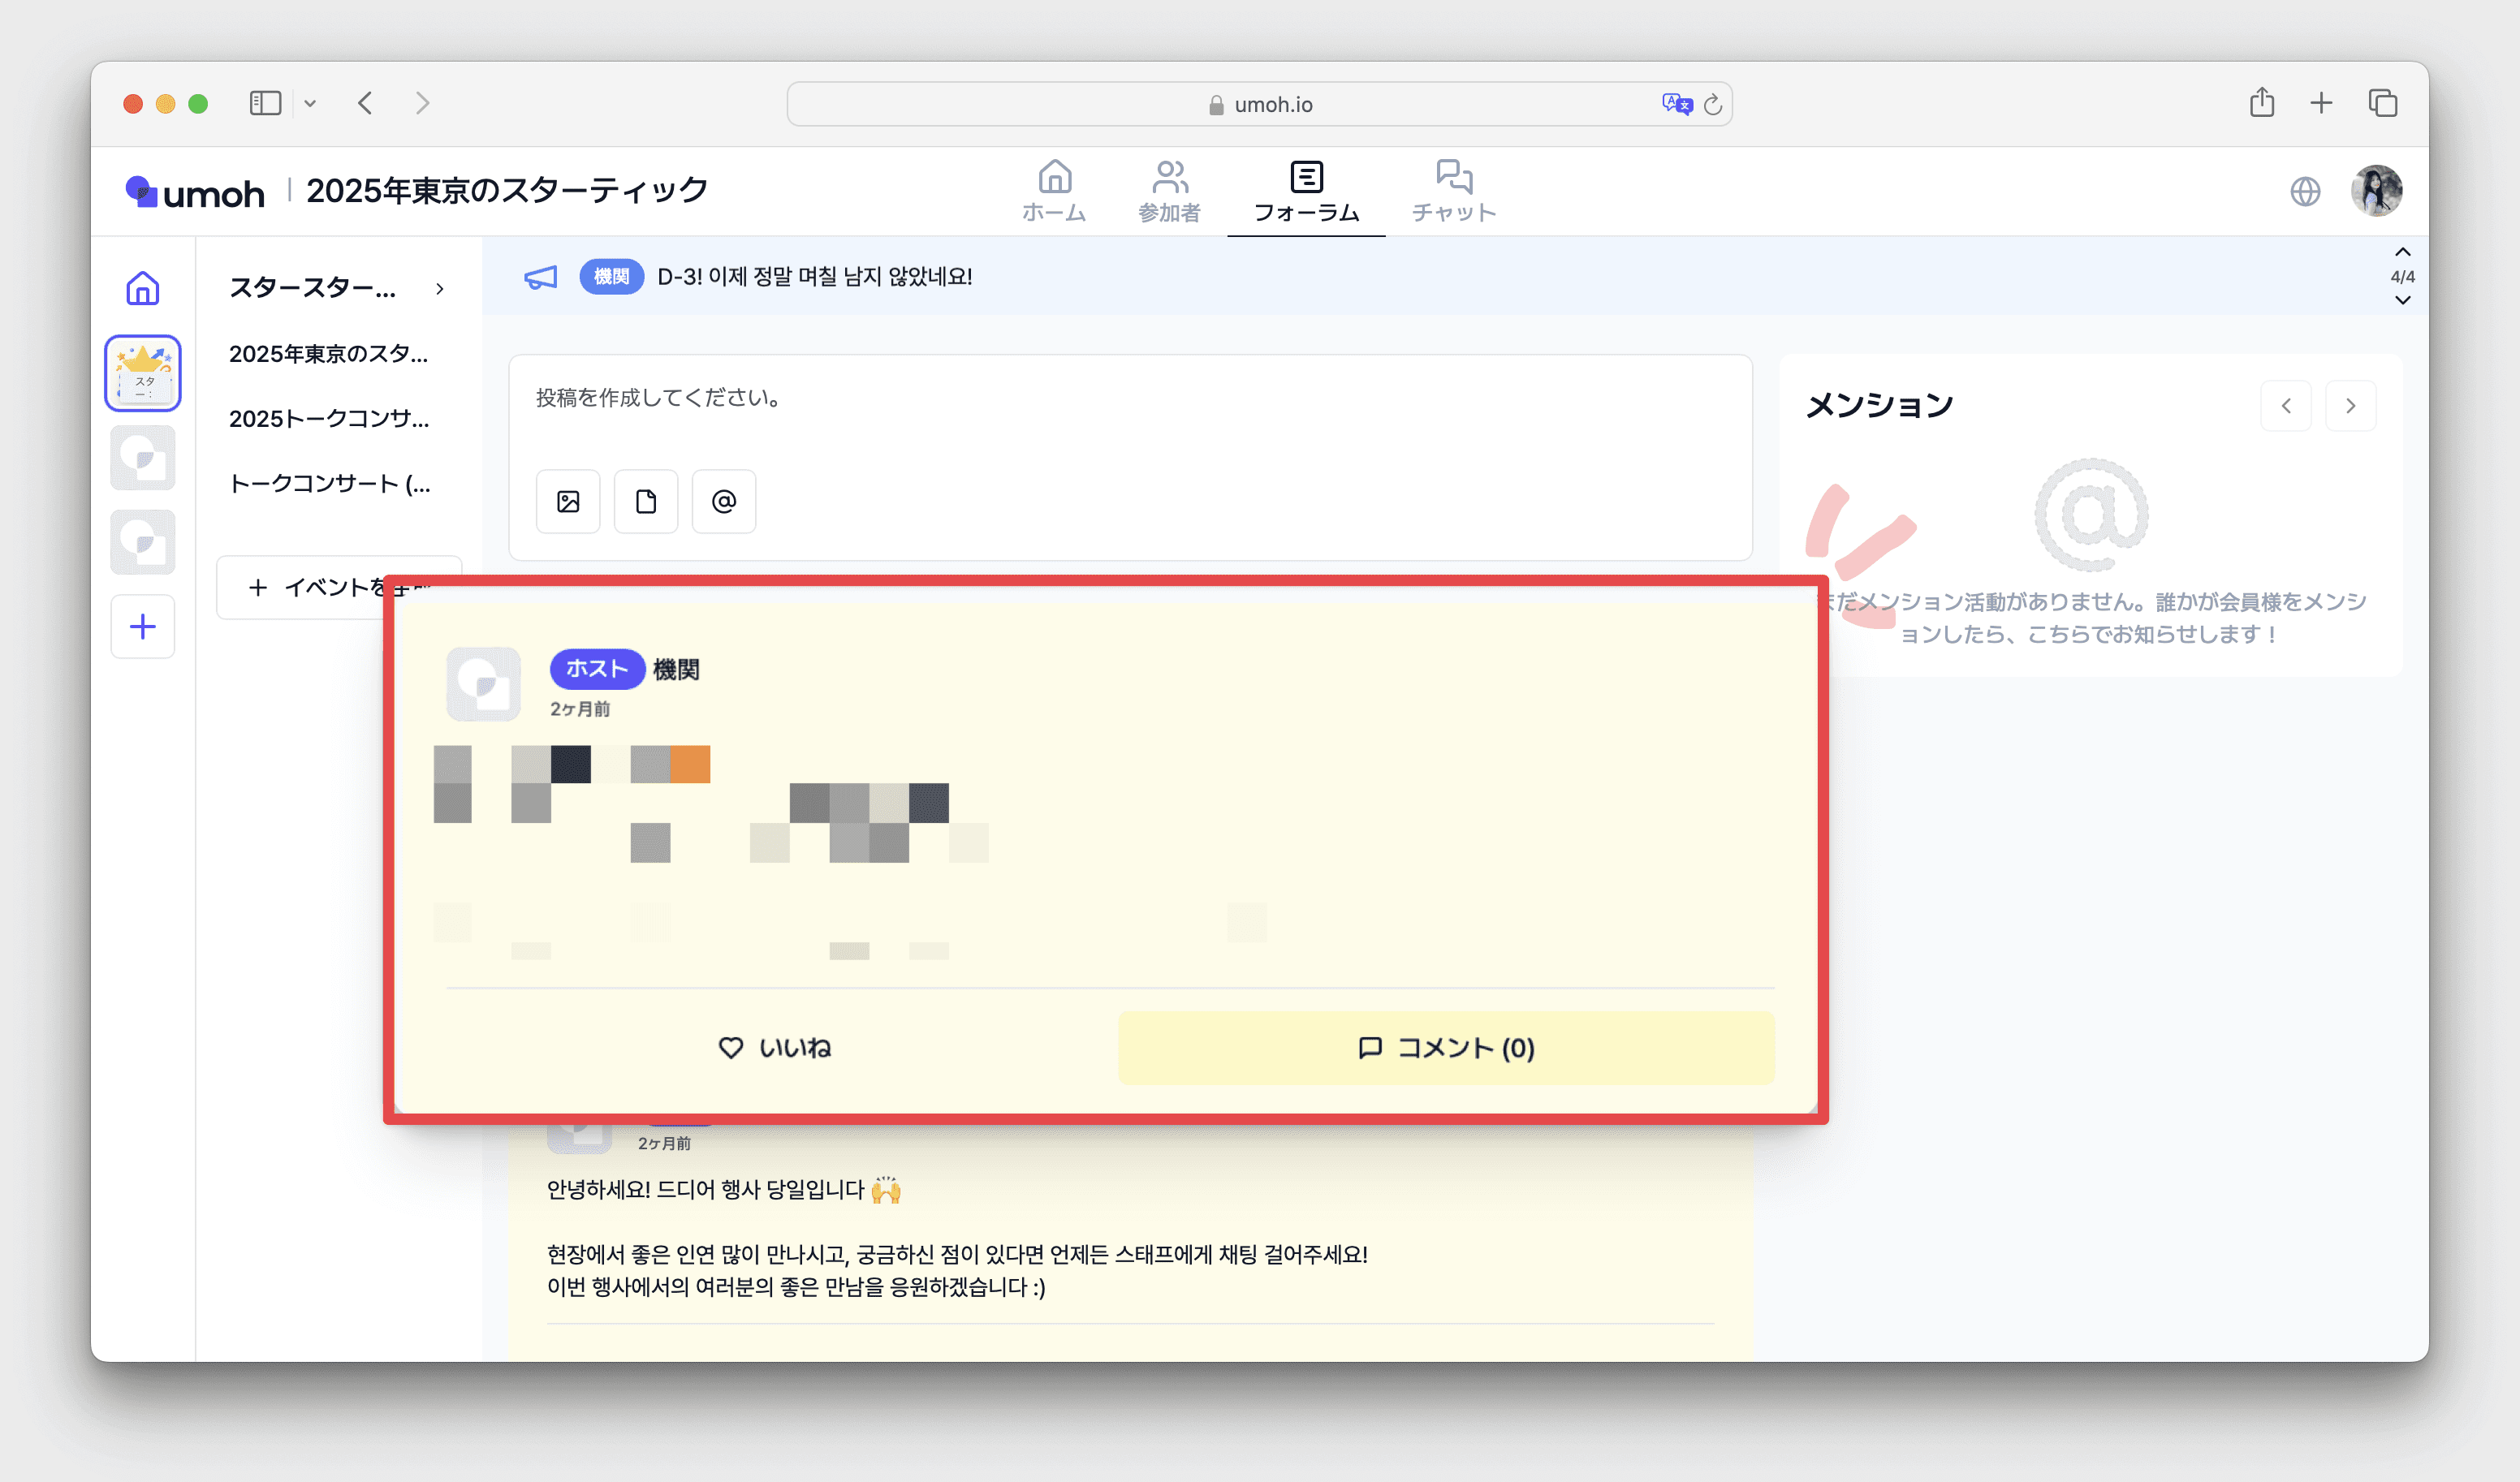
Task: Open Safari sidebar dropdown arrow
Action: coord(310,103)
